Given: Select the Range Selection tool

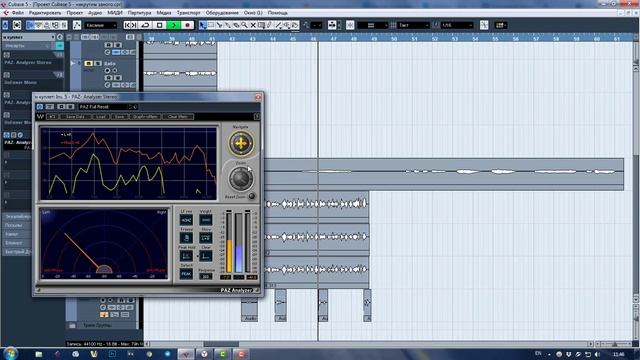Looking at the screenshot, I should tap(211, 25).
